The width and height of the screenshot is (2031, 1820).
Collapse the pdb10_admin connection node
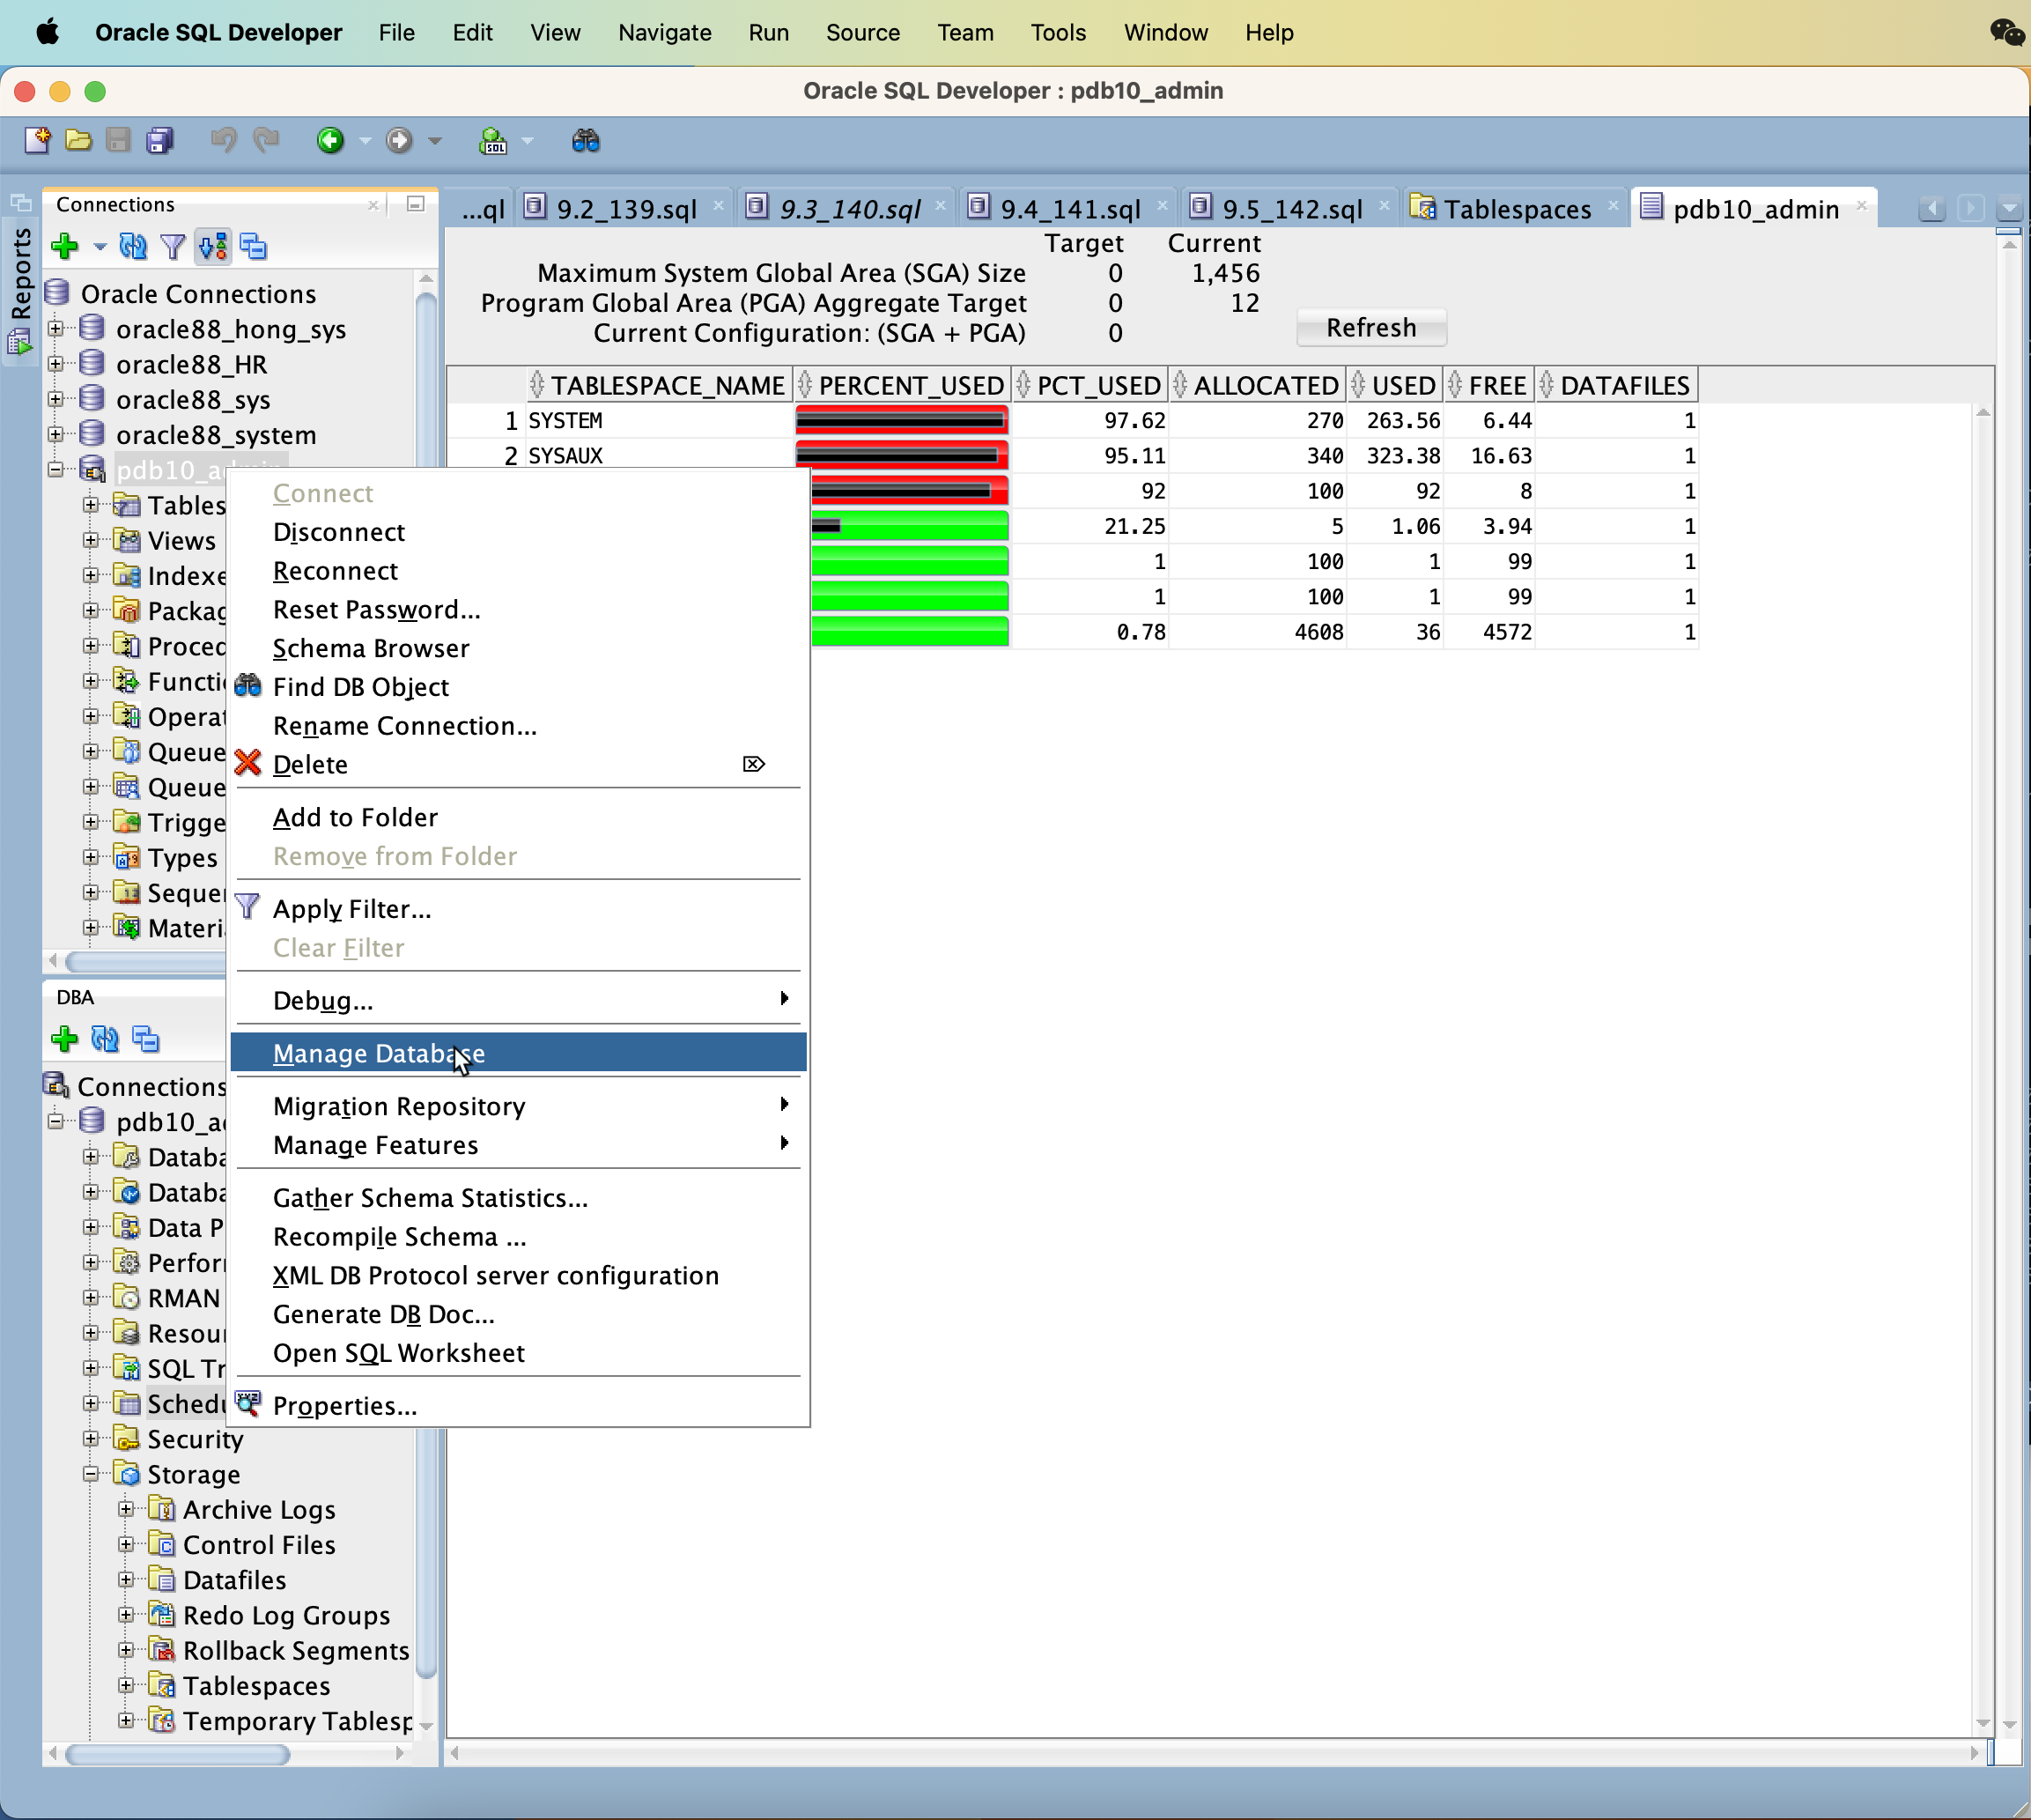pyautogui.click(x=56, y=469)
